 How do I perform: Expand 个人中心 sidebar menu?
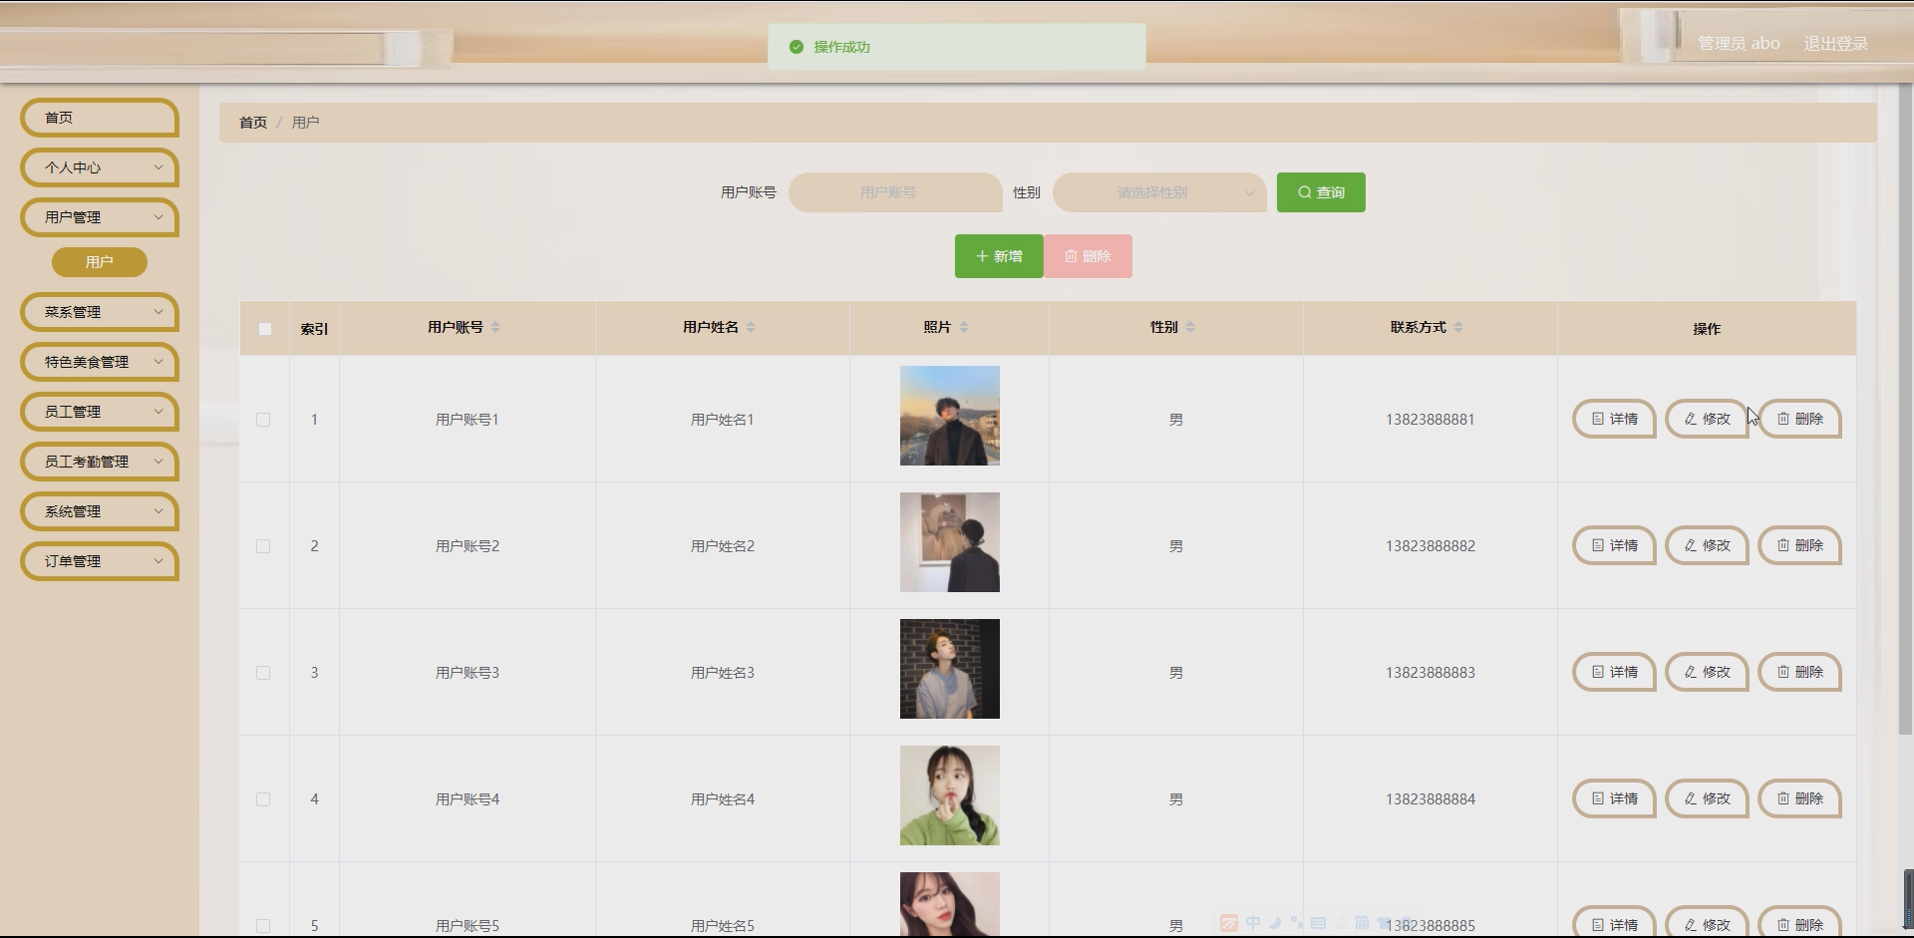[x=99, y=167]
